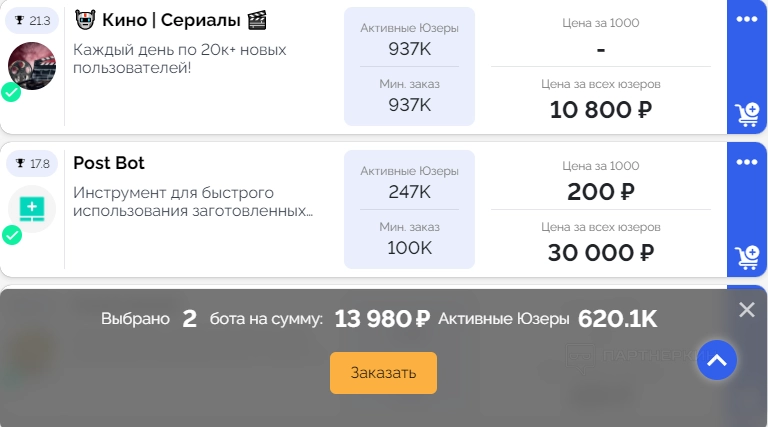Open three-dot menu for Post Bot
Image resolution: width=768 pixels, height=427 pixels.
point(747,162)
